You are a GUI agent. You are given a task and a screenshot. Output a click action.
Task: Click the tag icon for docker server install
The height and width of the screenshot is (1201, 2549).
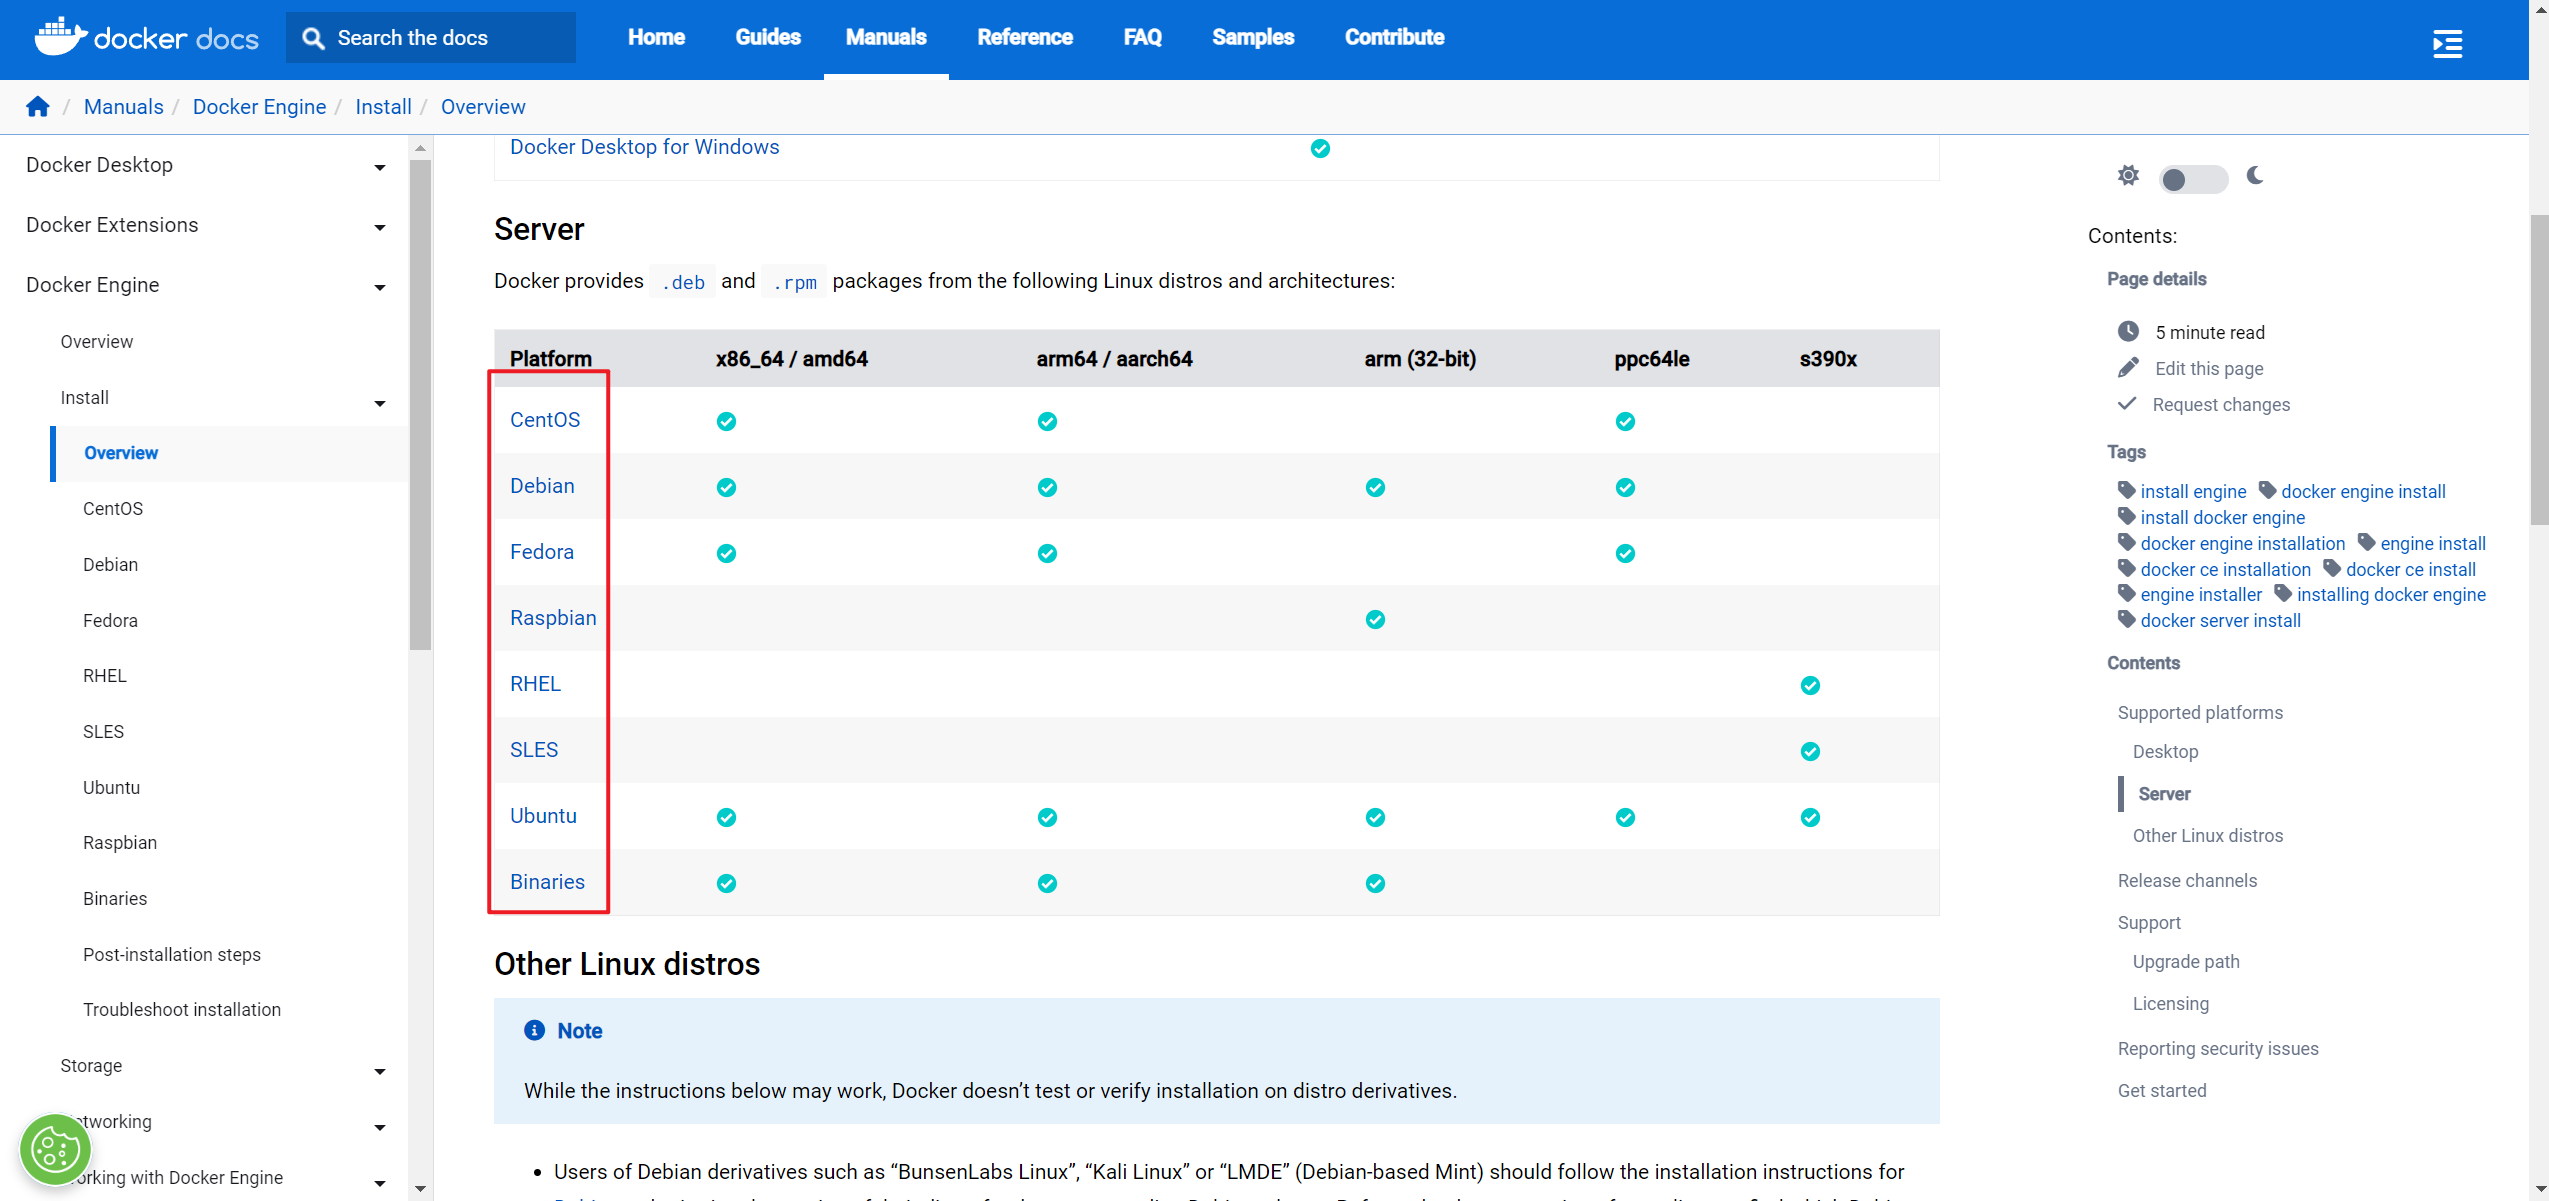coord(2126,619)
